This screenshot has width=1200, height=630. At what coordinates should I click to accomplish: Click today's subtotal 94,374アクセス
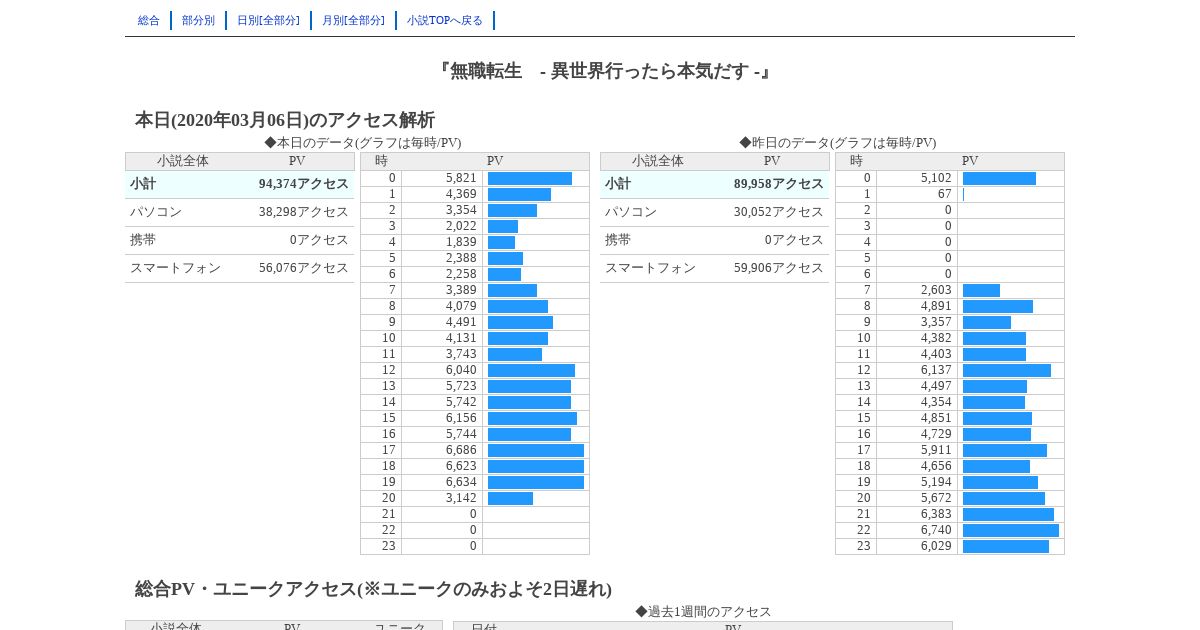coord(304,184)
